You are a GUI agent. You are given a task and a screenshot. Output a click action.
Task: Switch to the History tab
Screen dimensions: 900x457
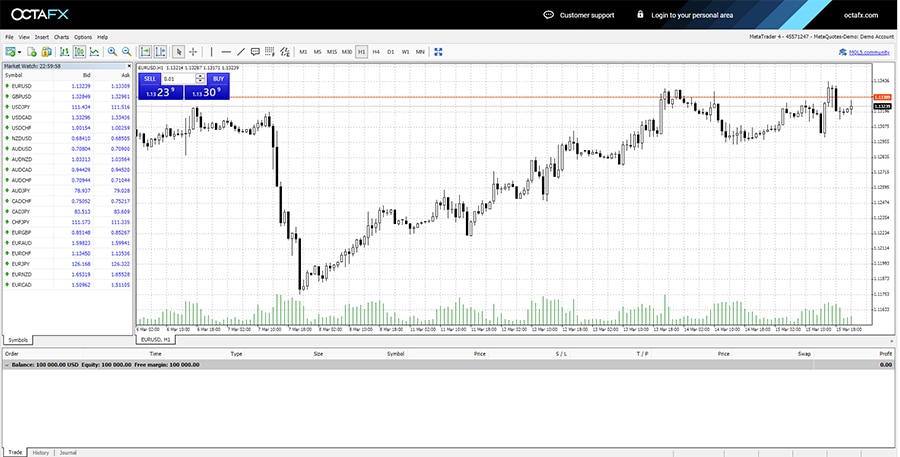coord(41,453)
